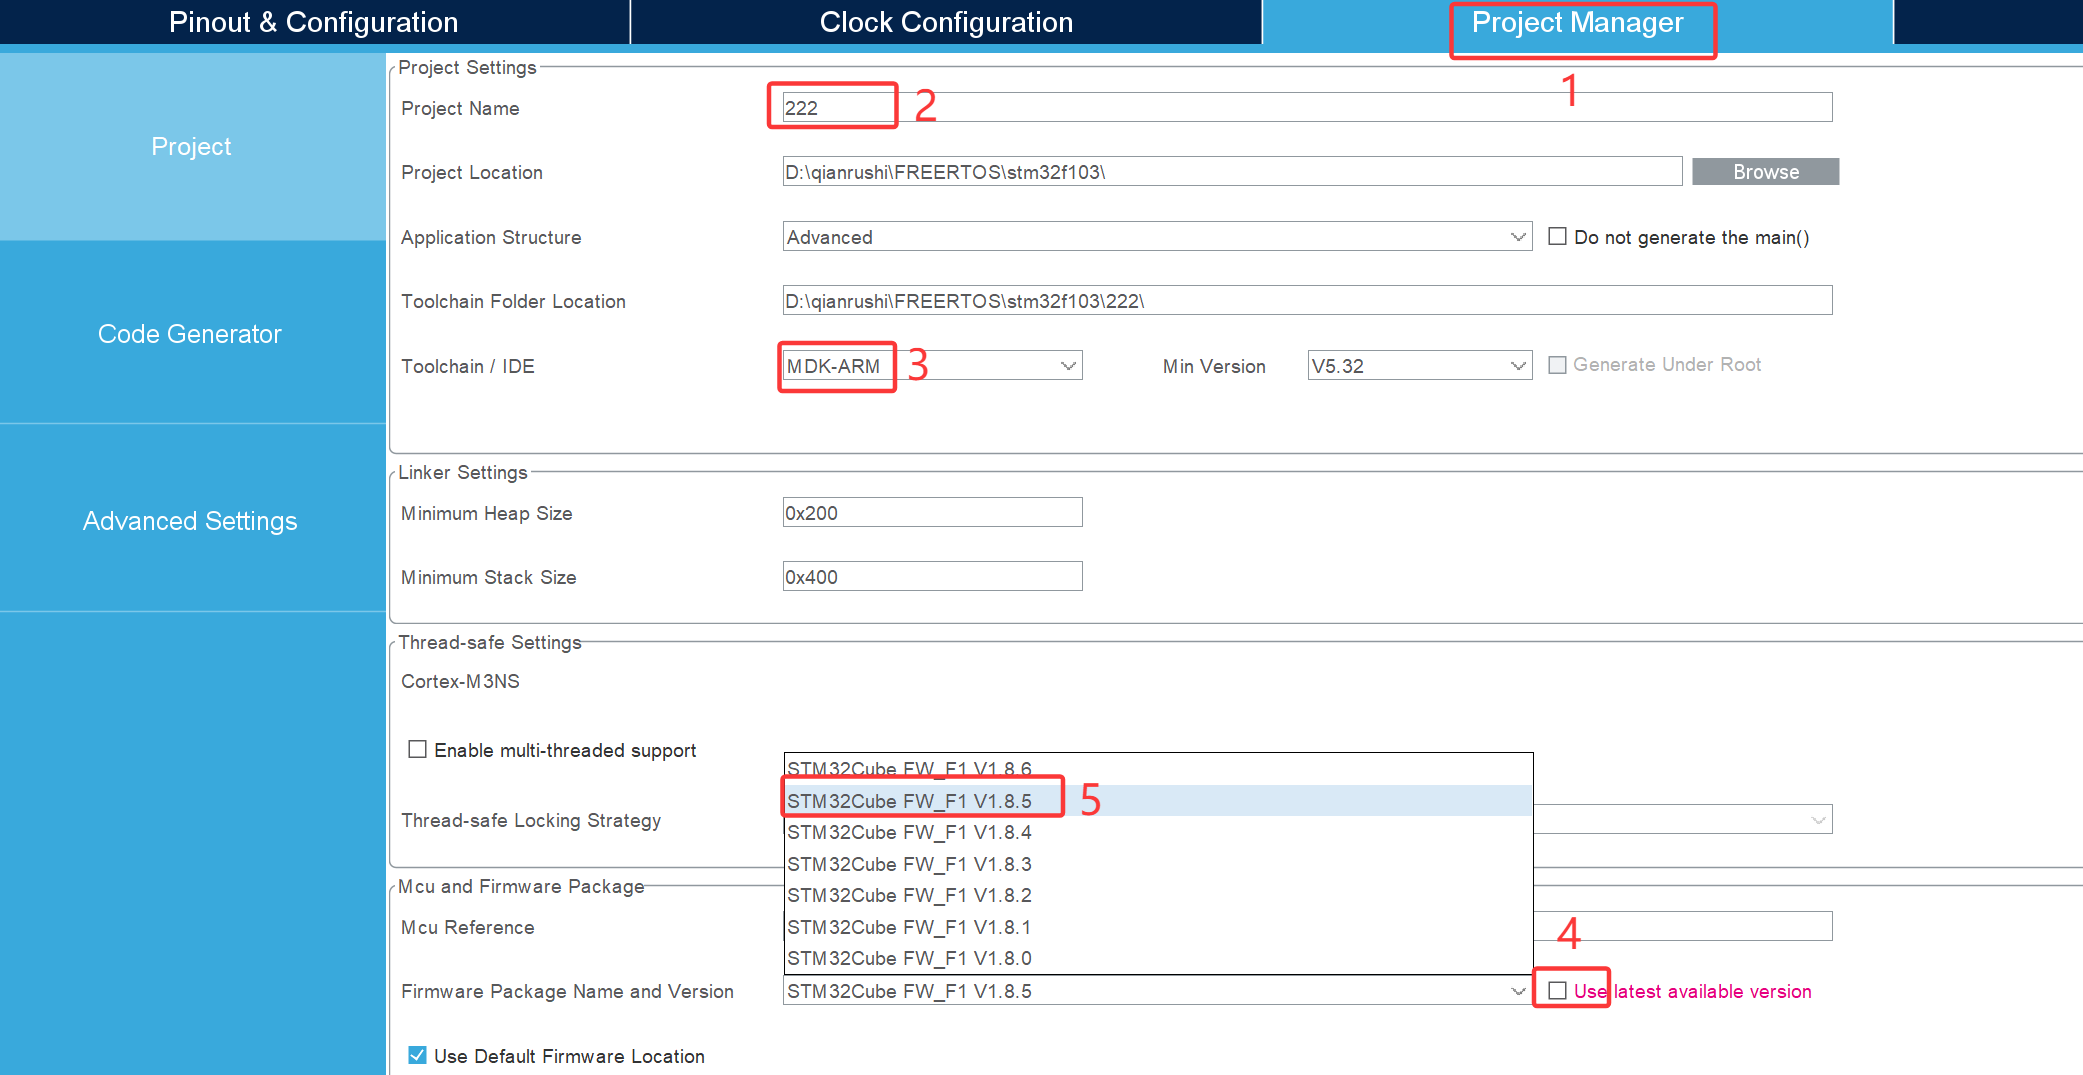This screenshot has width=2083, height=1075.
Task: Browse for project location
Action: click(x=1765, y=171)
